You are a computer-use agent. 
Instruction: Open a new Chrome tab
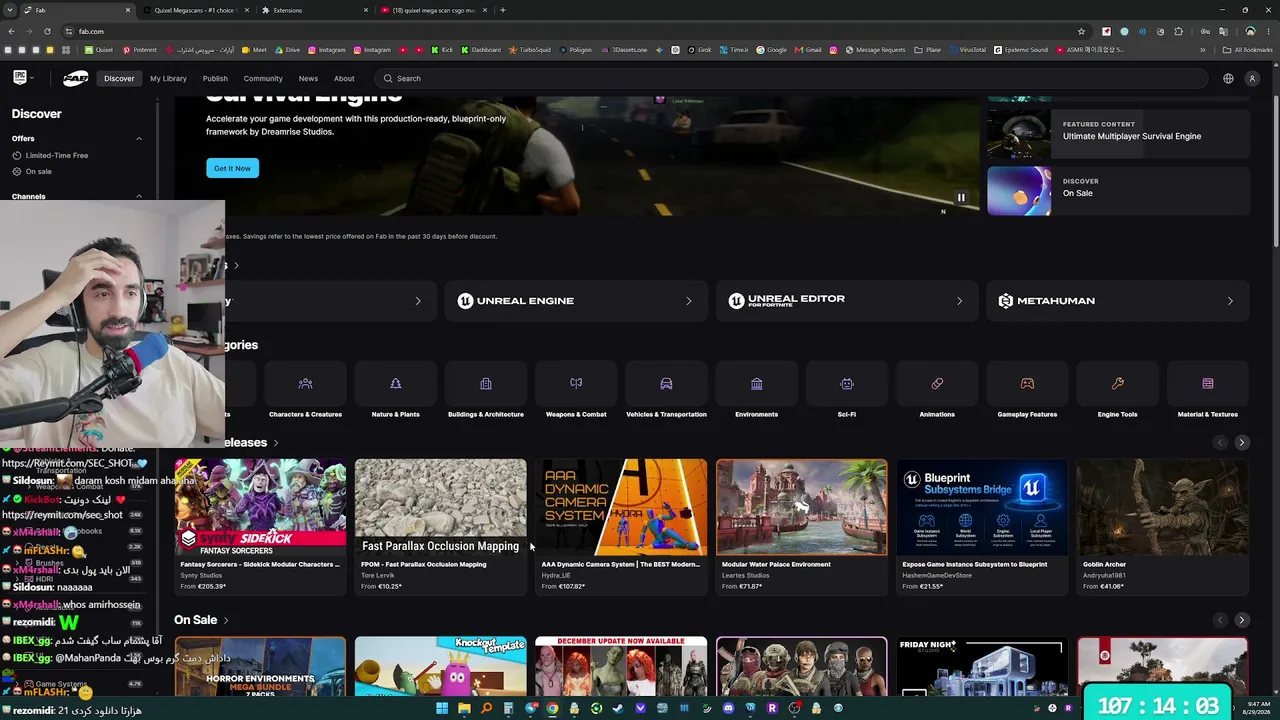[502, 10]
